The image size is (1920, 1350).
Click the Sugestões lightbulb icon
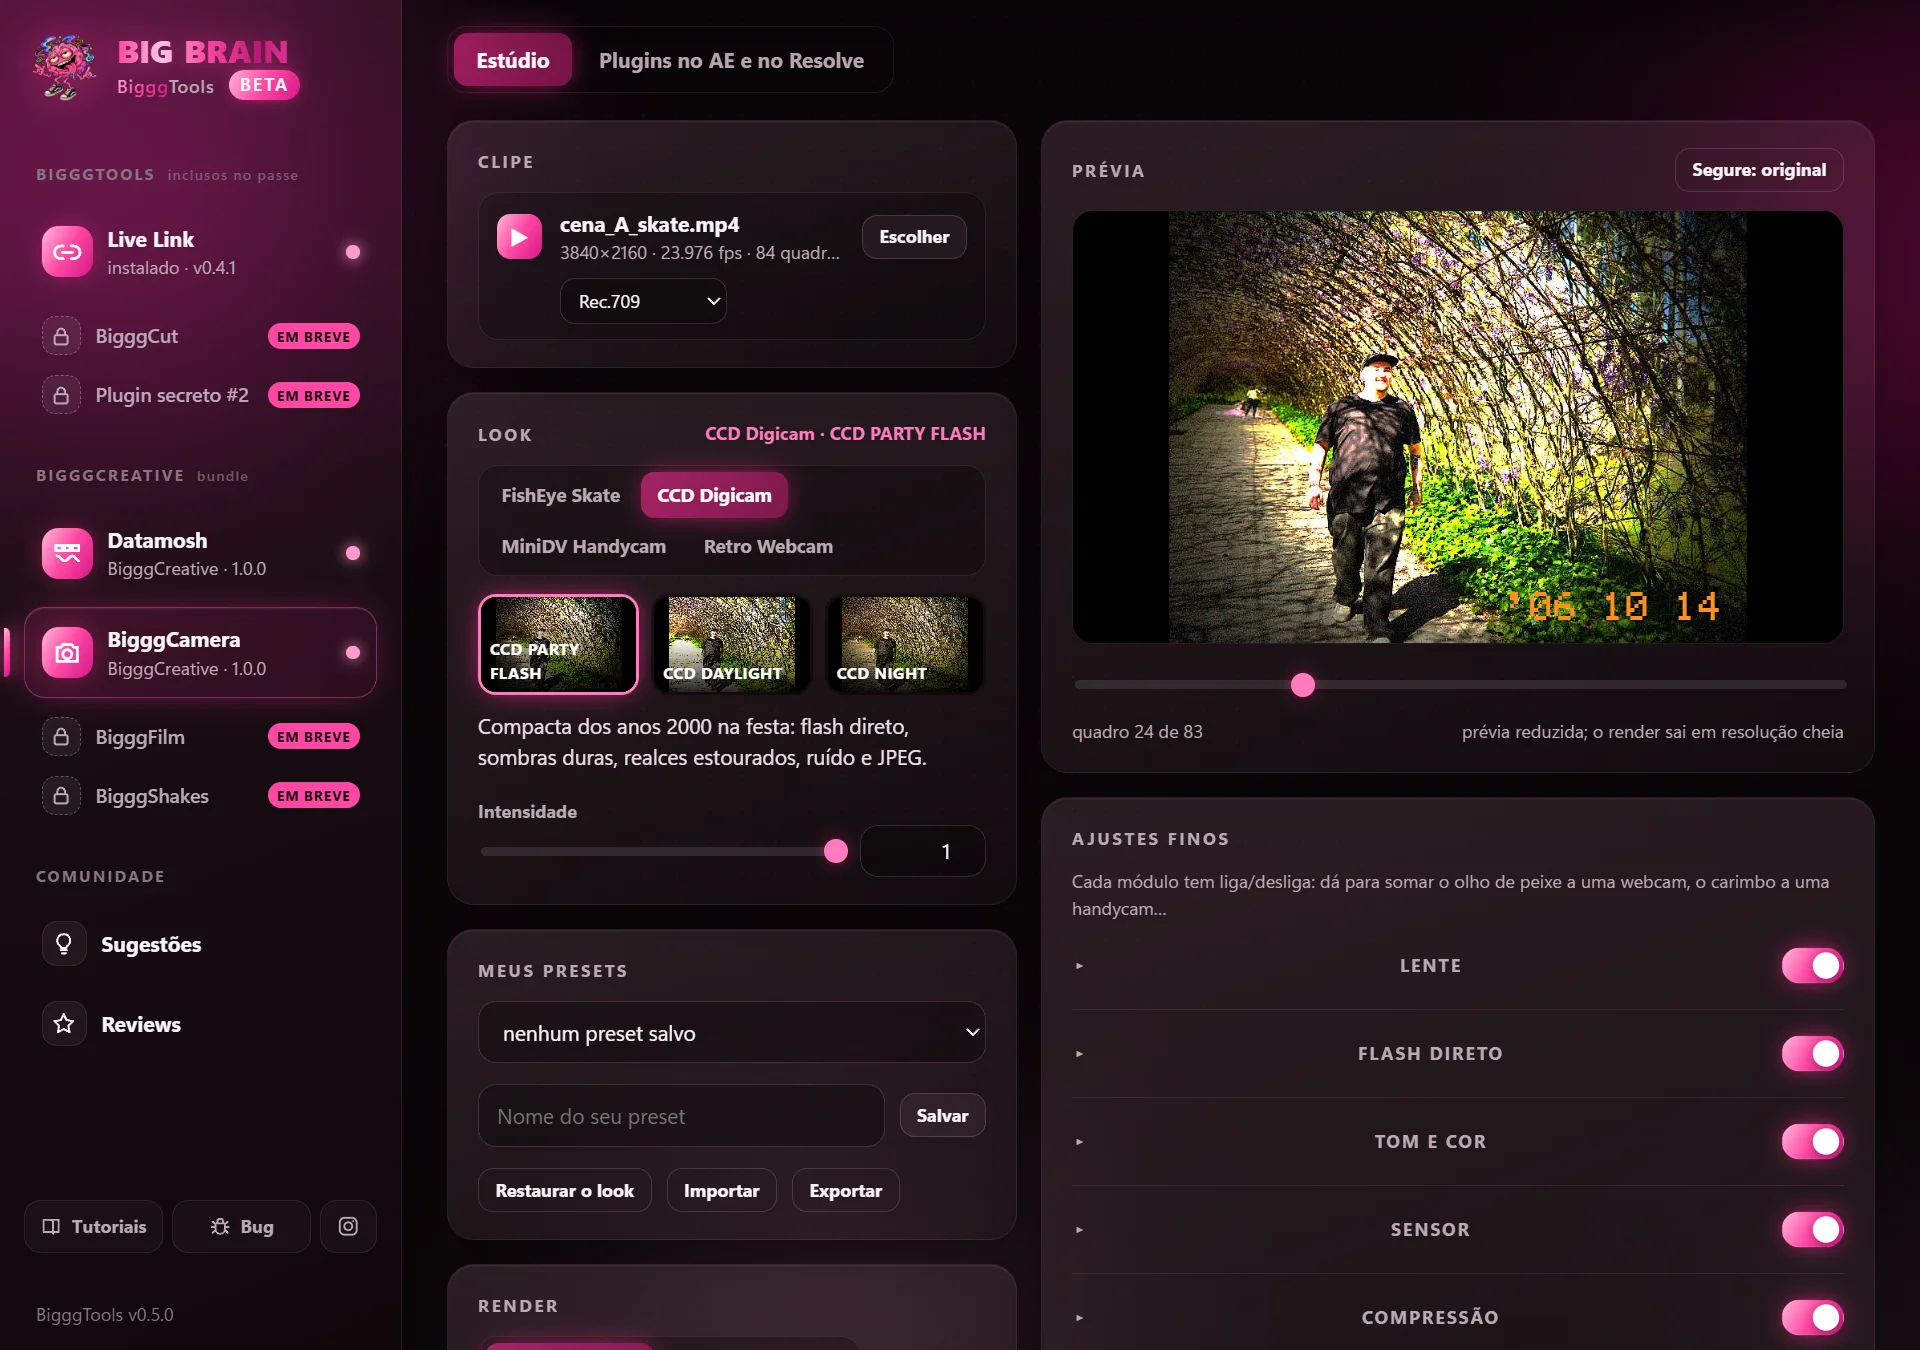(64, 944)
